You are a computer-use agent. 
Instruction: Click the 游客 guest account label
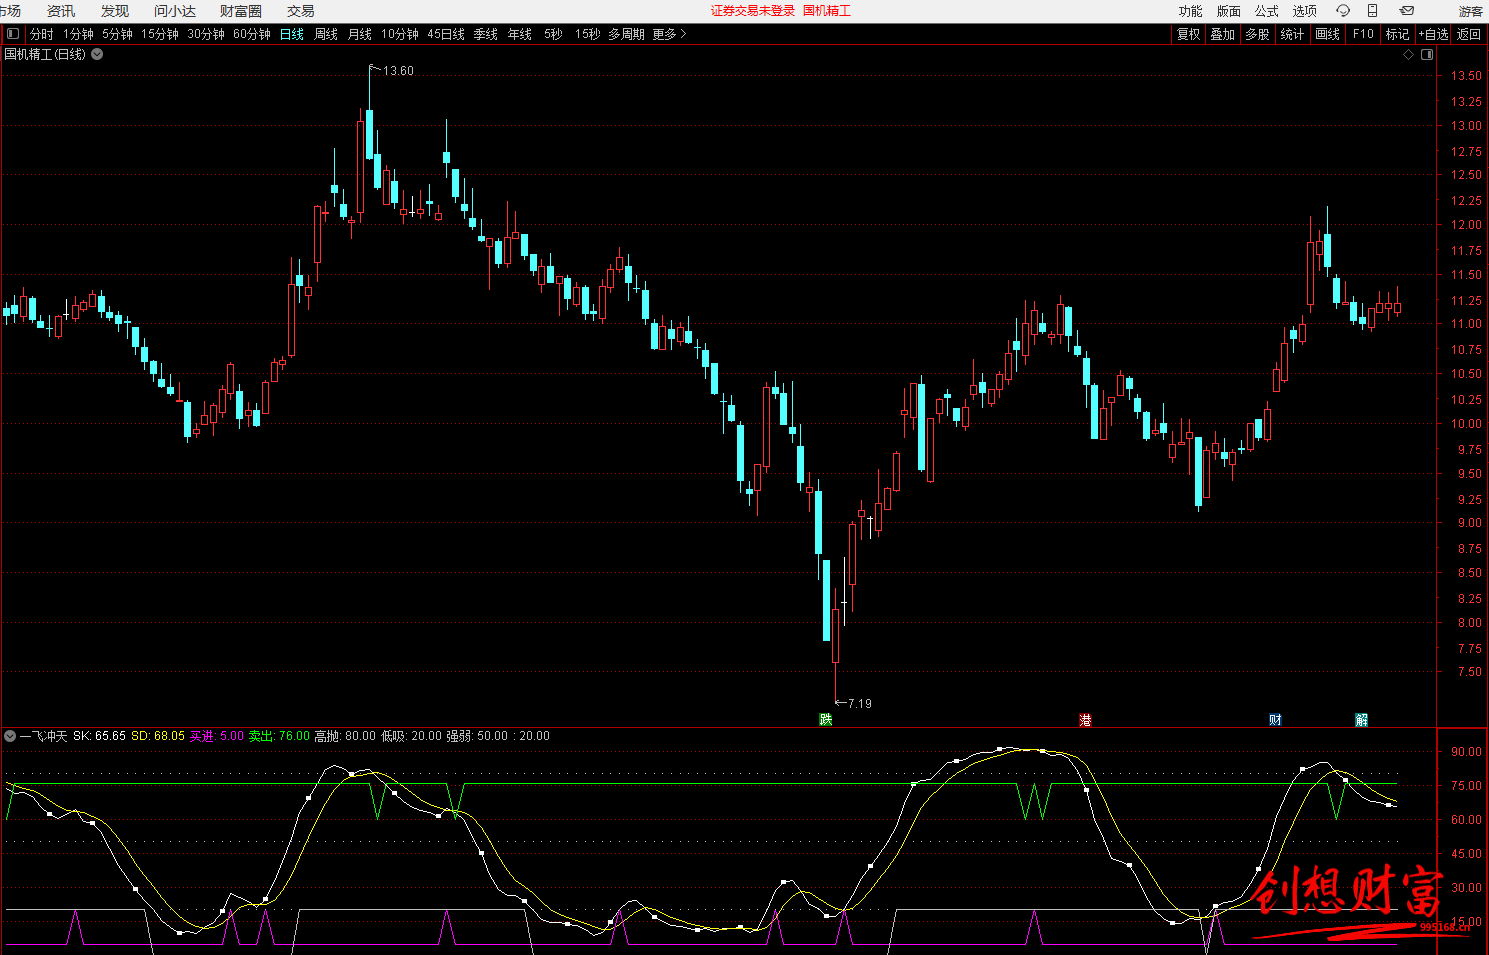click(x=1471, y=11)
